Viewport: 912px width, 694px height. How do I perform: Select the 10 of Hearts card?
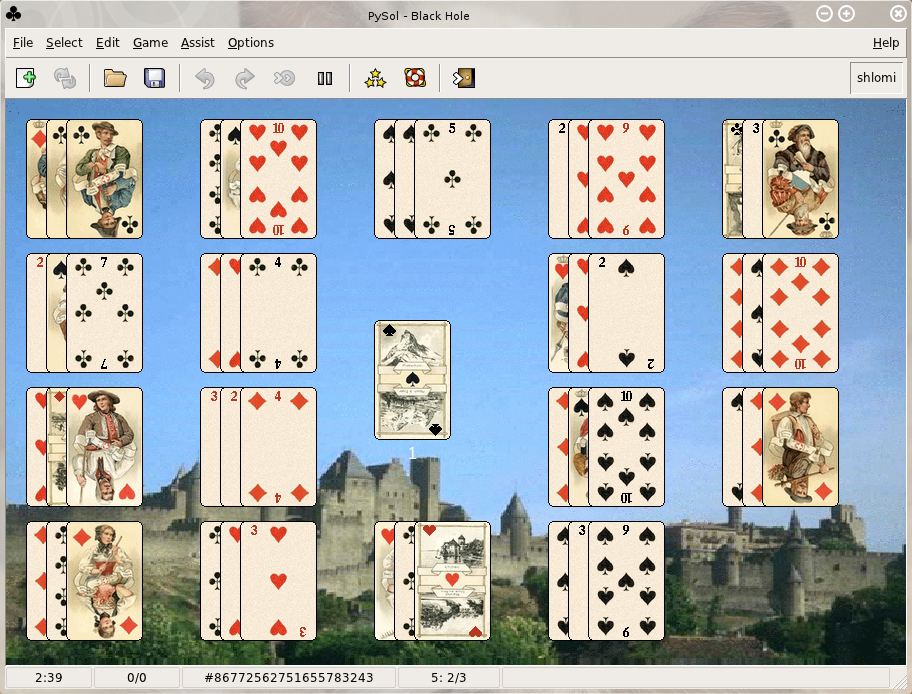(x=279, y=179)
